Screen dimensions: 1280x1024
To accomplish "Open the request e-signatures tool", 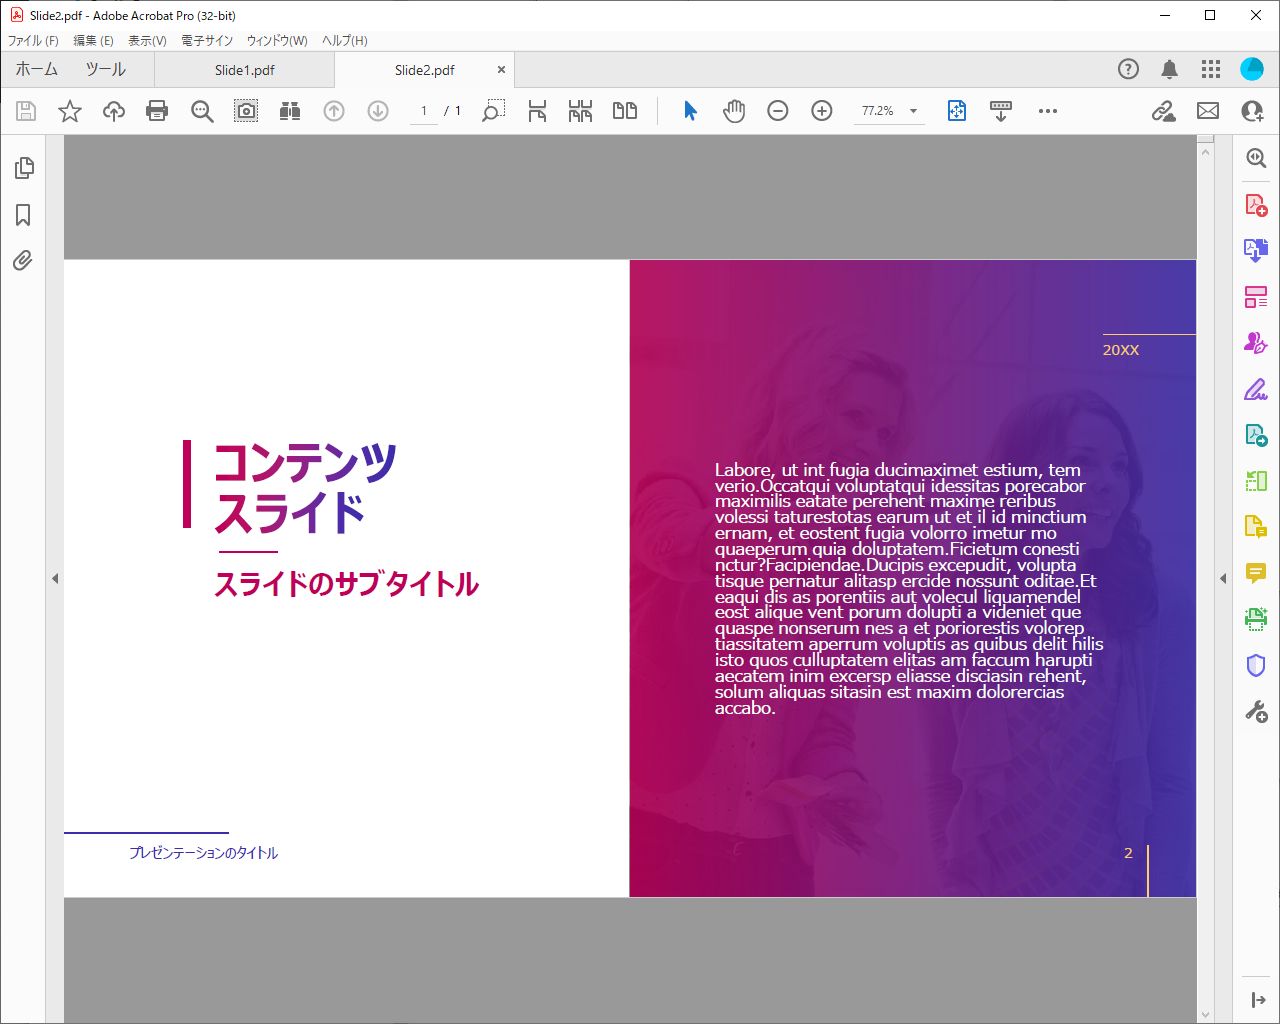I will click(x=1256, y=343).
